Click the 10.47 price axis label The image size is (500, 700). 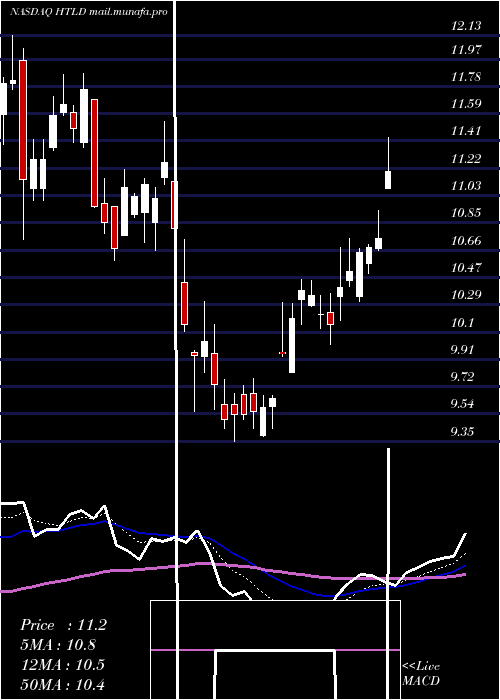pos(466,268)
